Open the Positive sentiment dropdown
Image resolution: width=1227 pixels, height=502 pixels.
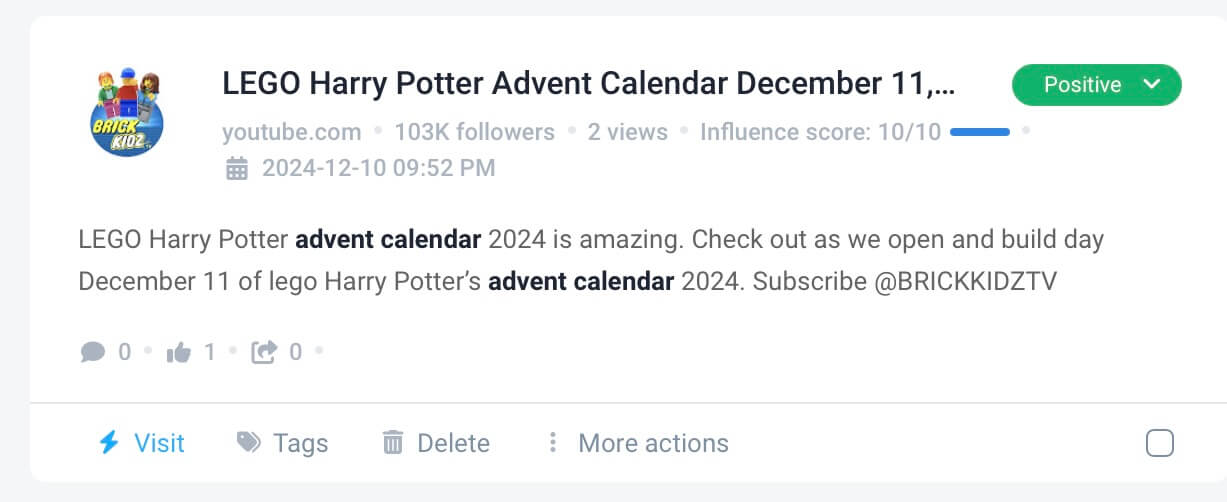[x=1082, y=85]
